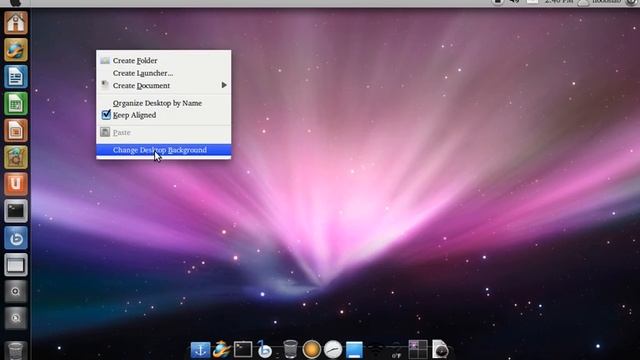
Task: Open the Home Folder launcher icon
Action: click(16, 23)
